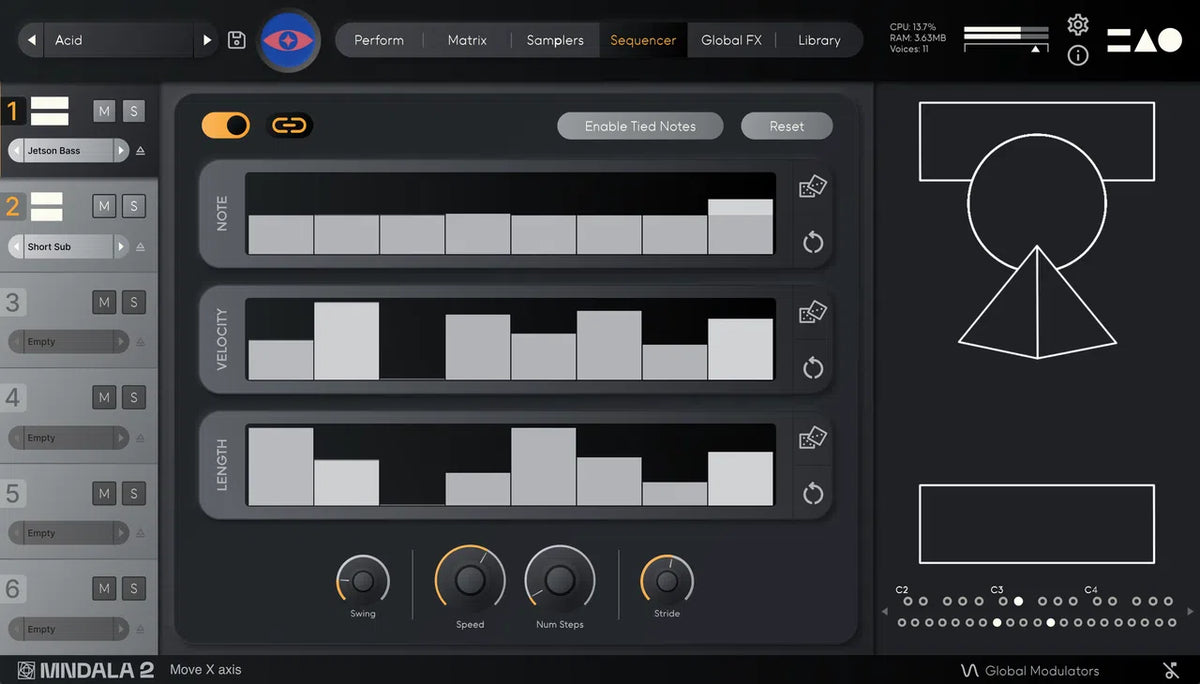This screenshot has height=684, width=1200.
Task: Randomize the LENGTH lane with dice icon
Action: tap(812, 439)
